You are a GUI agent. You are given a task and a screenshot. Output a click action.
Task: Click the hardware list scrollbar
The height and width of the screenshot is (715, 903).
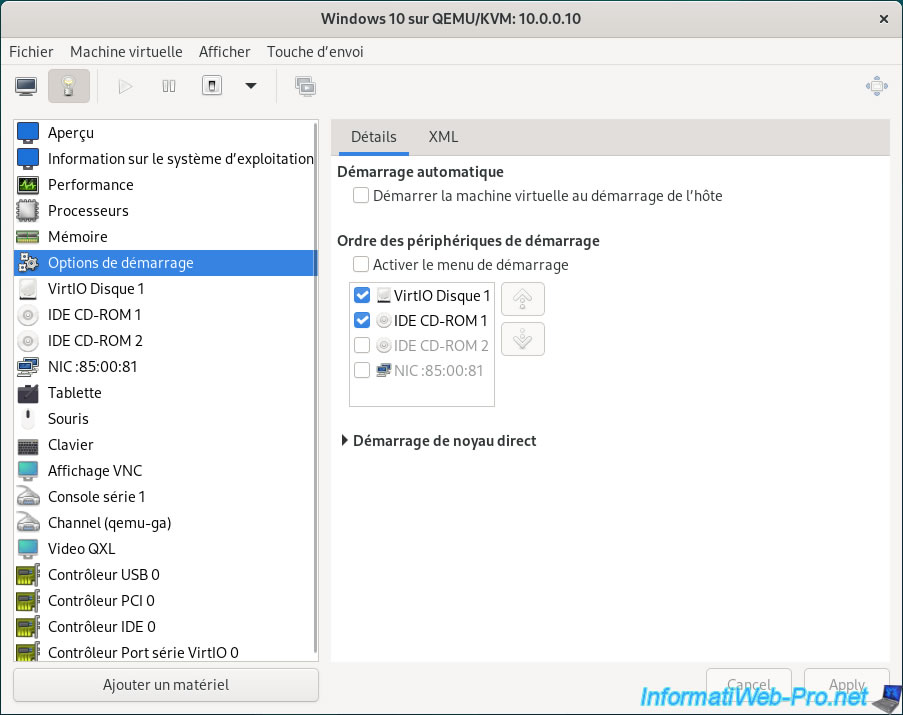[315, 386]
